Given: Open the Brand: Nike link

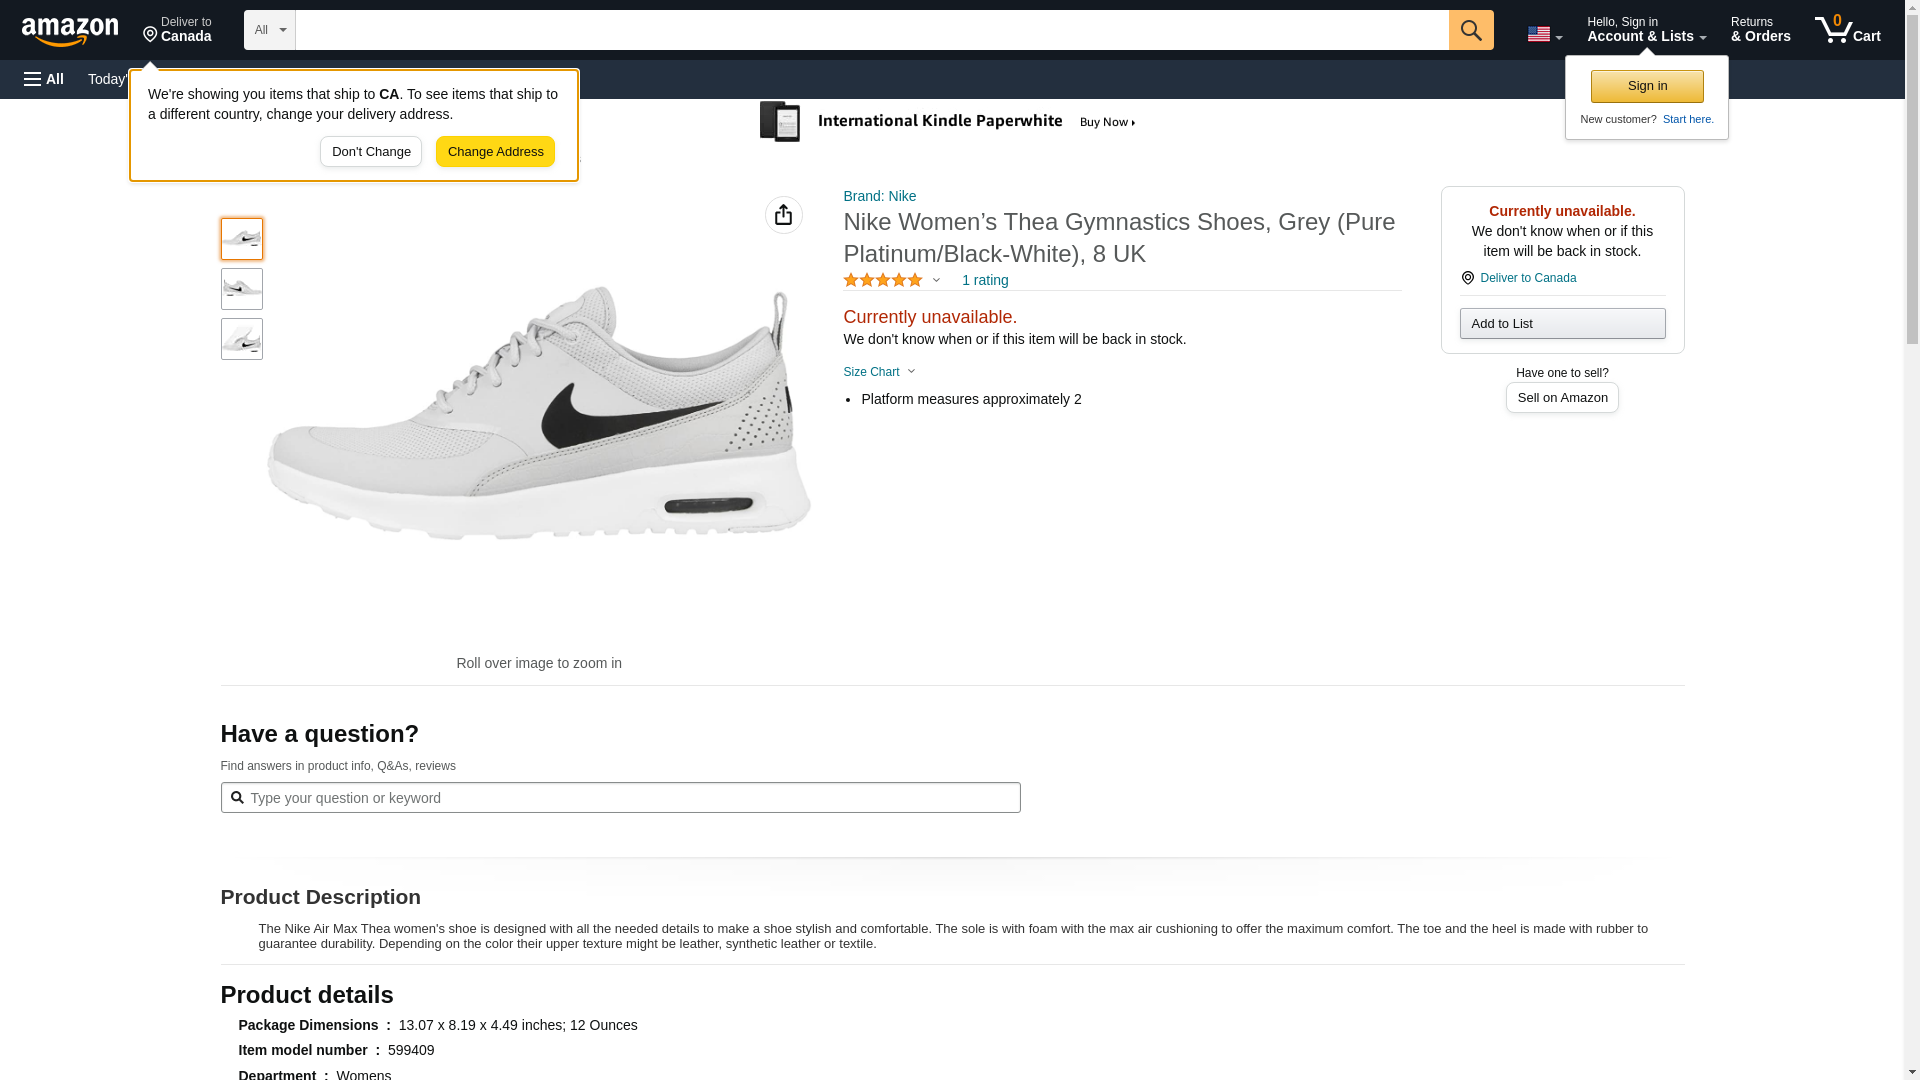Looking at the screenshot, I should 879,196.
